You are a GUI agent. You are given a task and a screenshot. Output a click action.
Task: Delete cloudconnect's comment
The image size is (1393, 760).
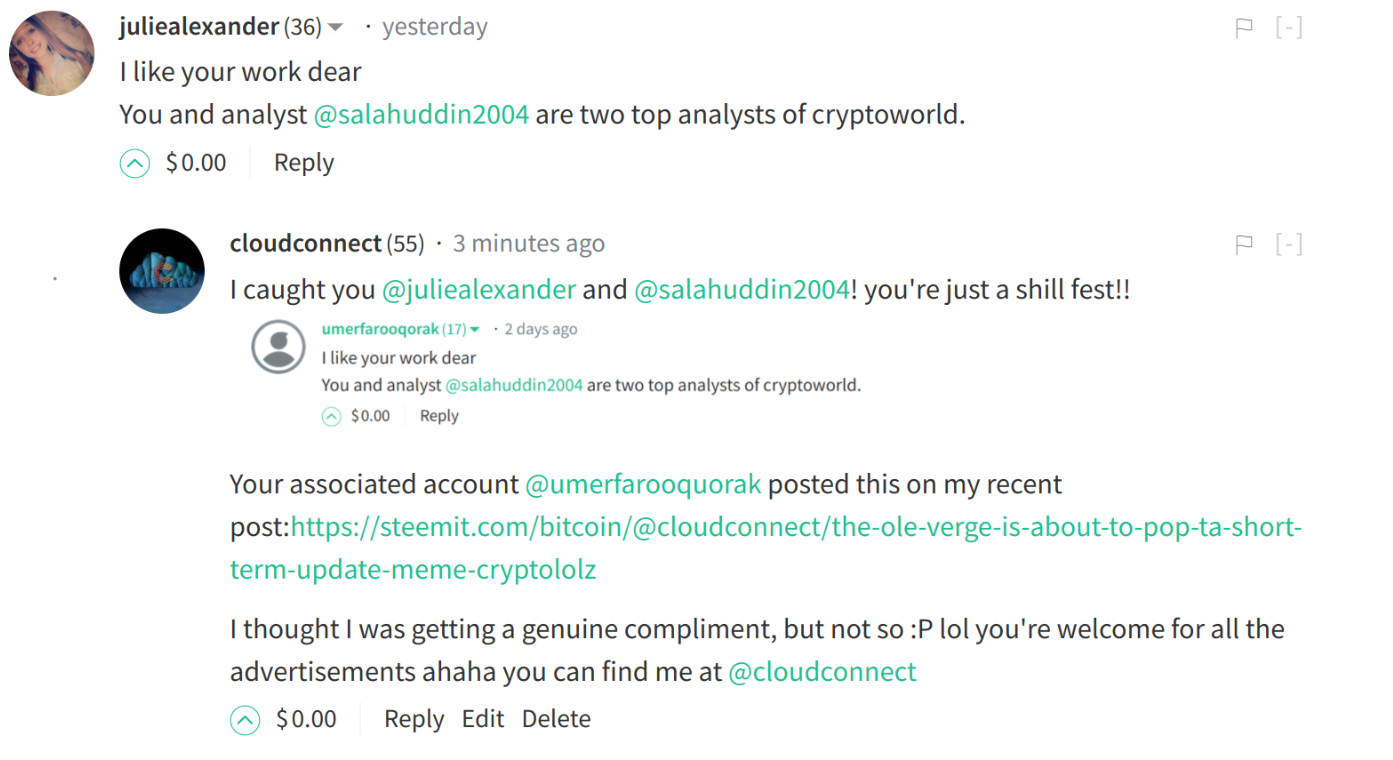coord(556,719)
